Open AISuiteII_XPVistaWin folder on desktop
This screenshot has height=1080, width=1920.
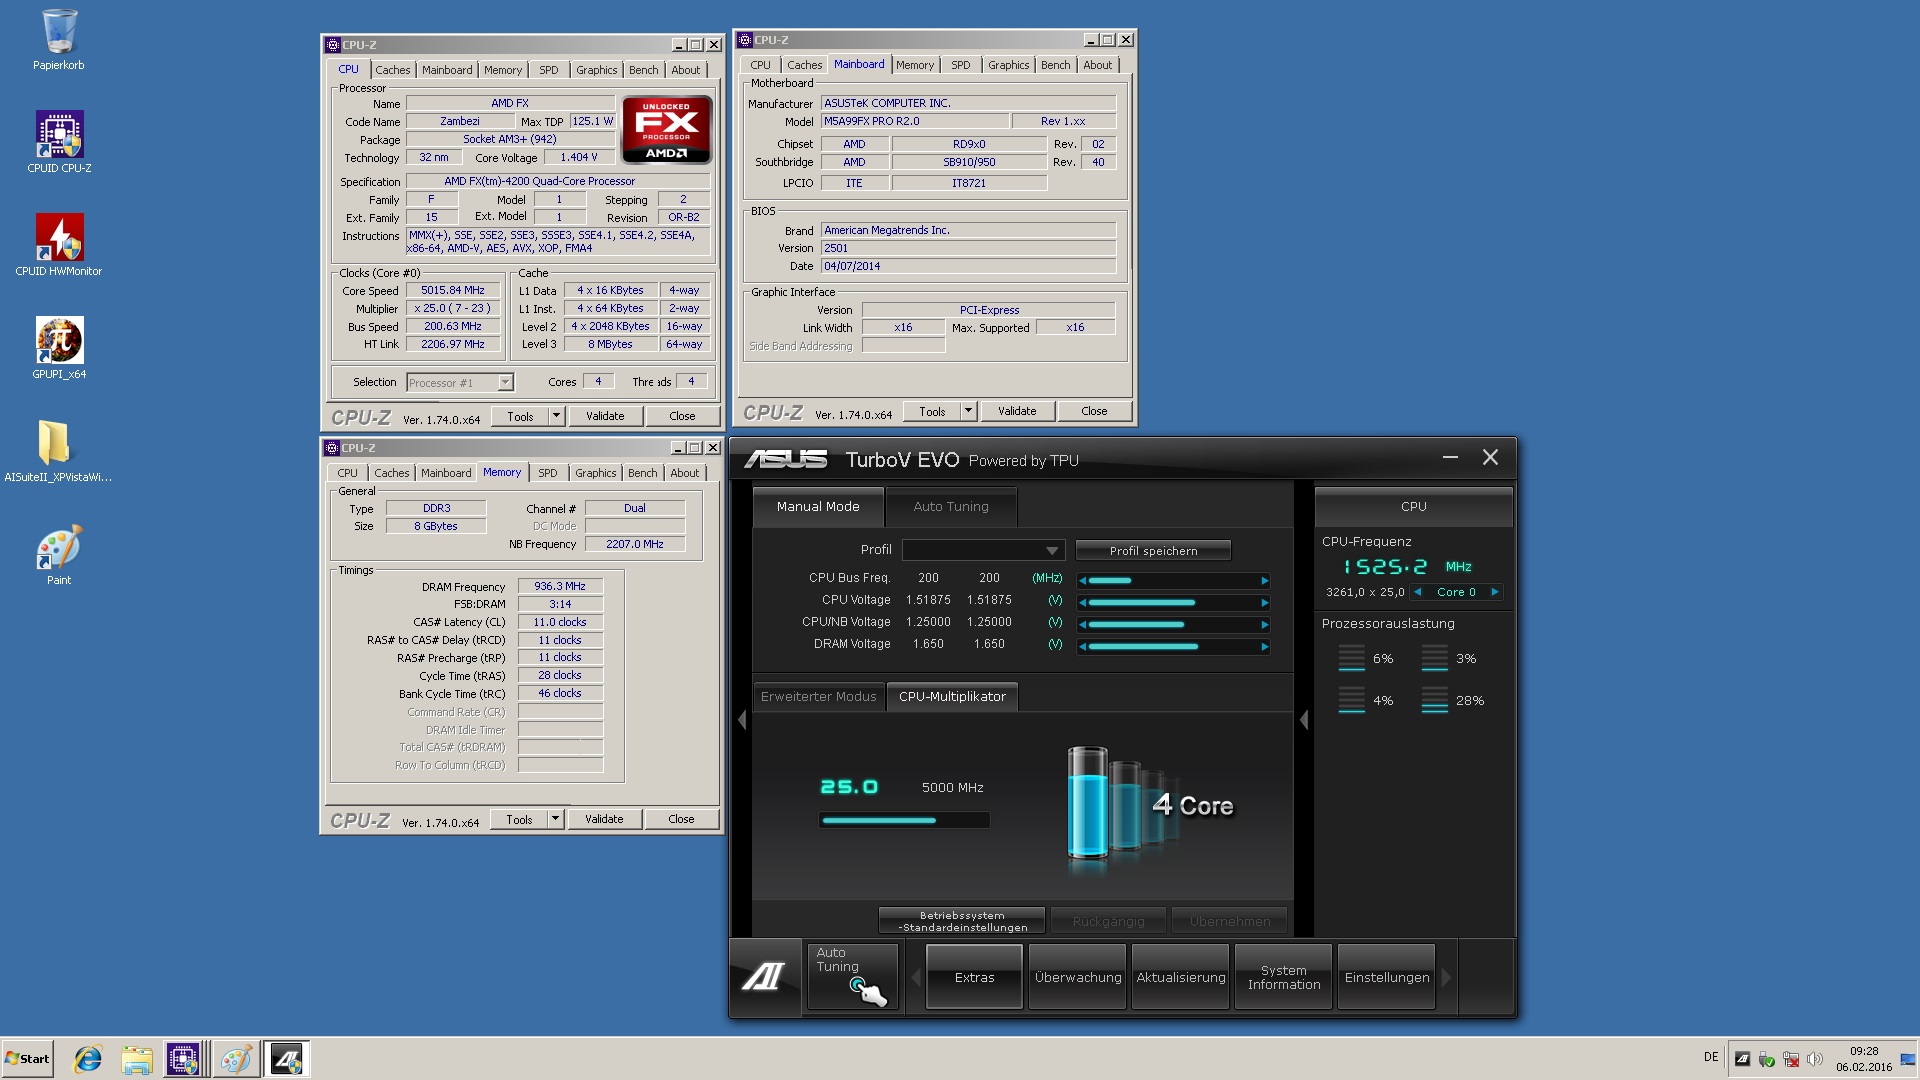tap(58, 451)
